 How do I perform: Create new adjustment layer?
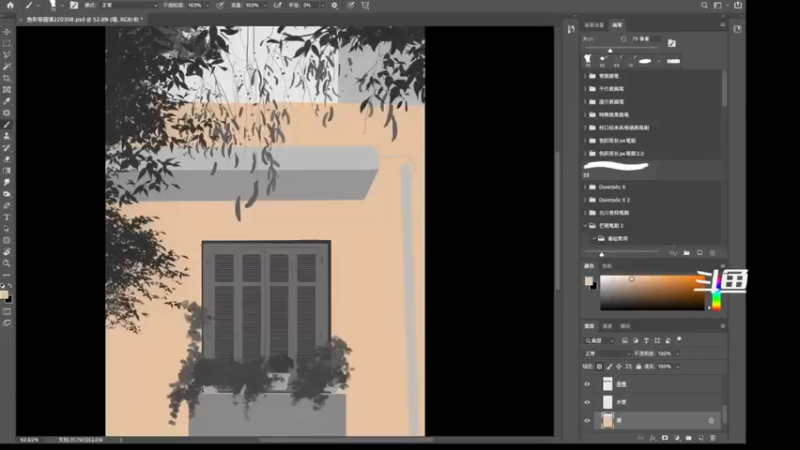point(677,438)
